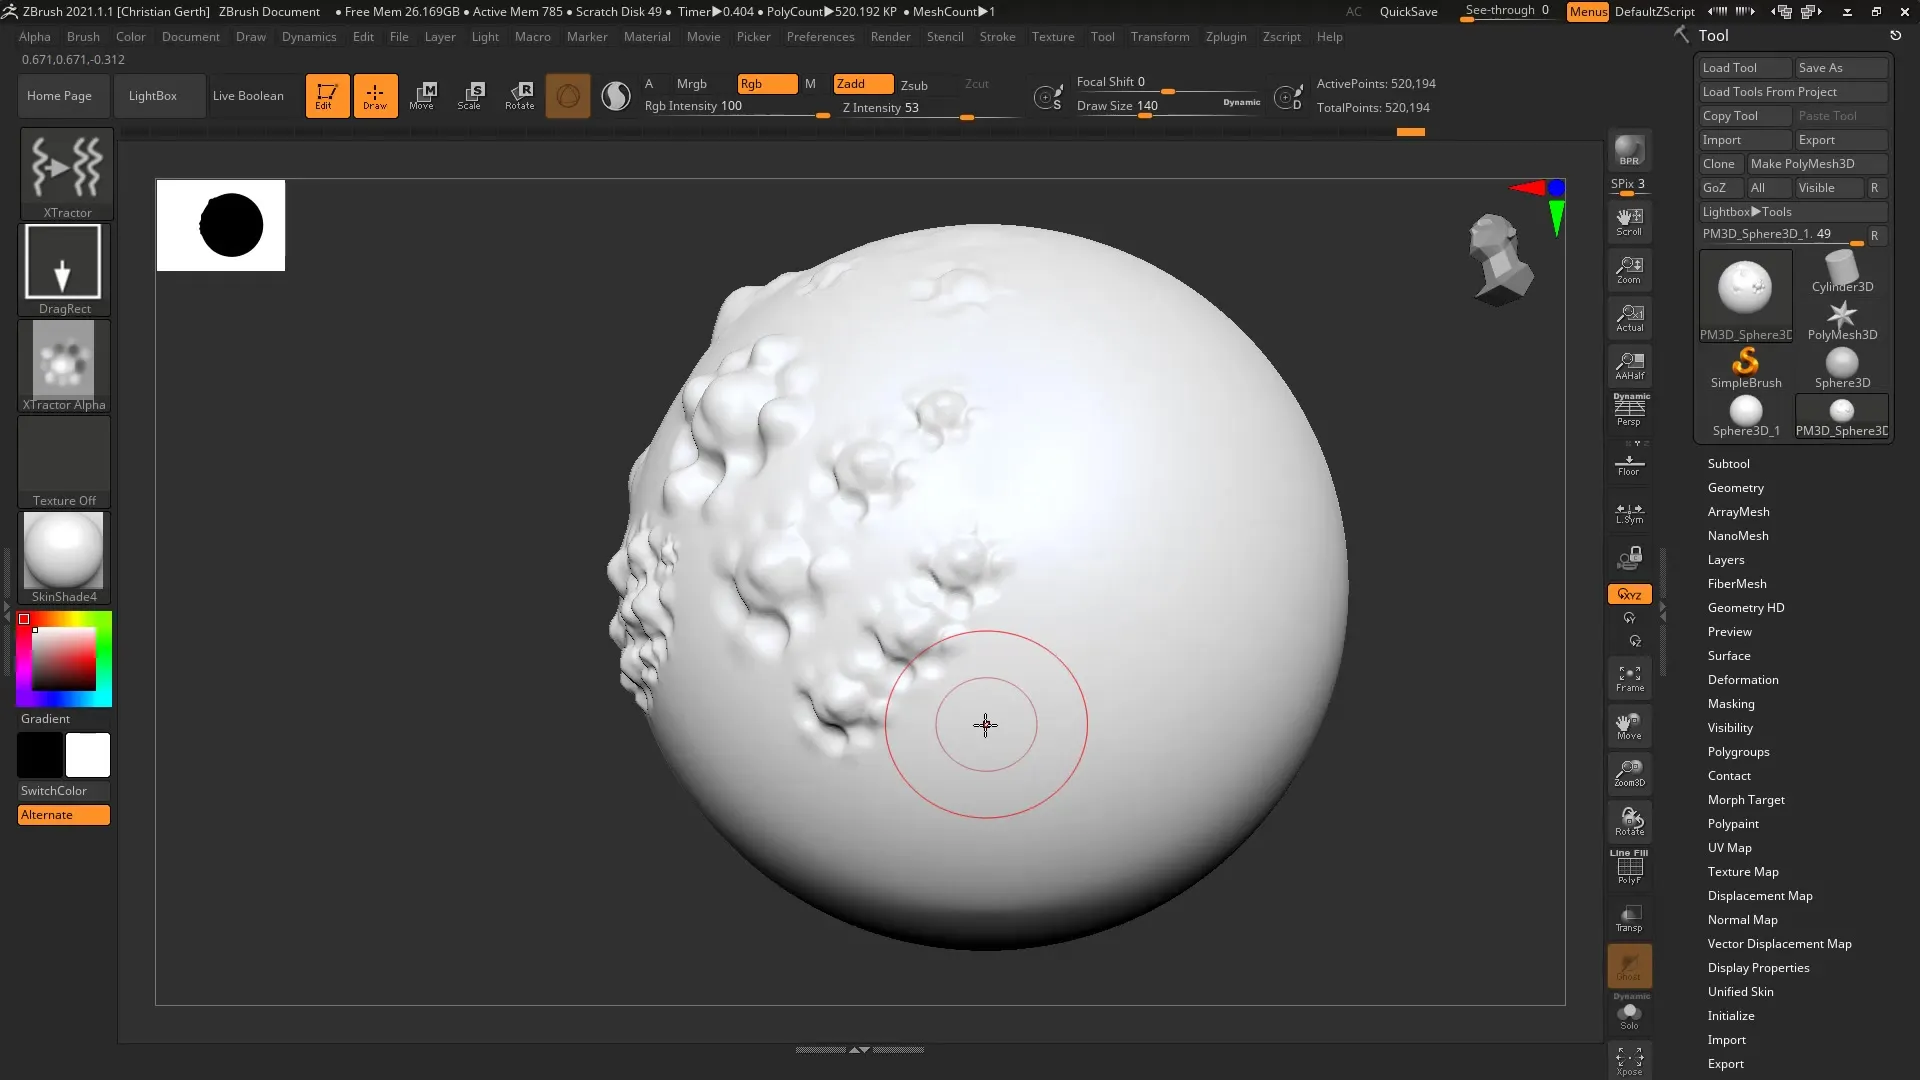Click the black secondary color swatch
1920x1080 pixels.
40,755
